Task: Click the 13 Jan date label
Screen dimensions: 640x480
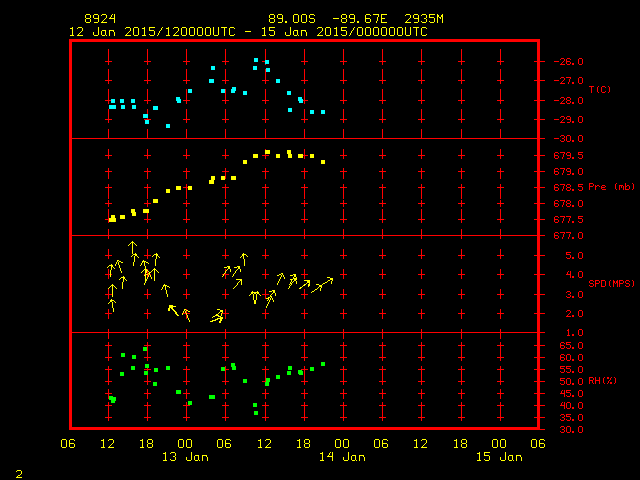Action: tap(185, 457)
